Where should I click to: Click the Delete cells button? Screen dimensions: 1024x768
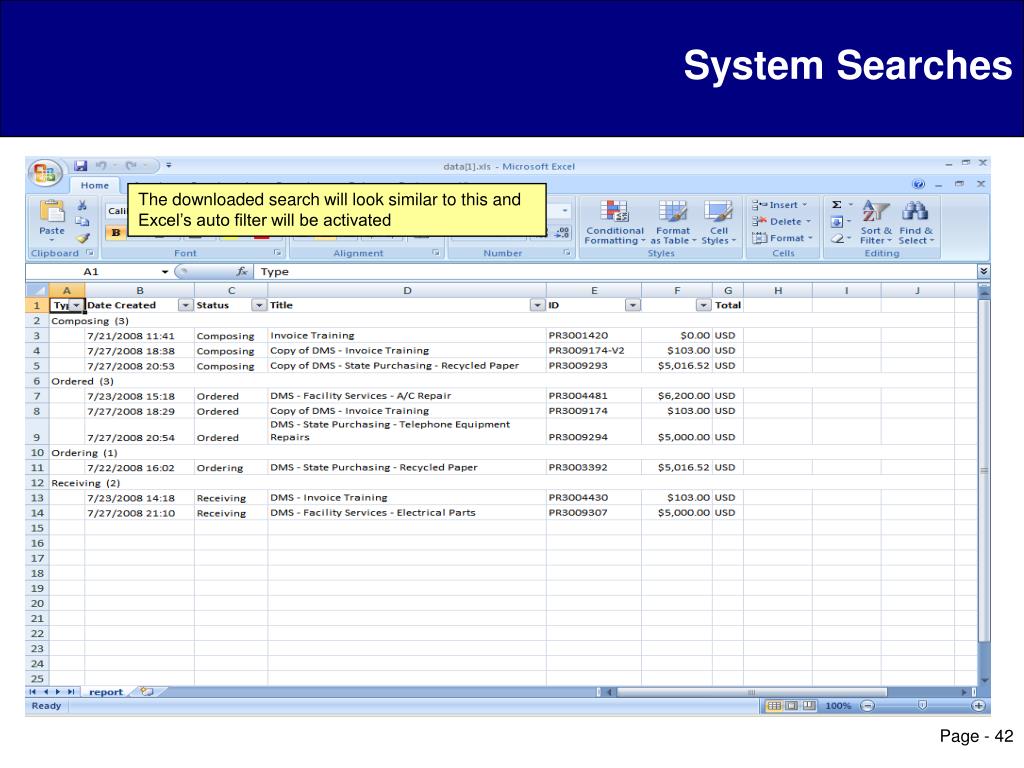(x=782, y=221)
